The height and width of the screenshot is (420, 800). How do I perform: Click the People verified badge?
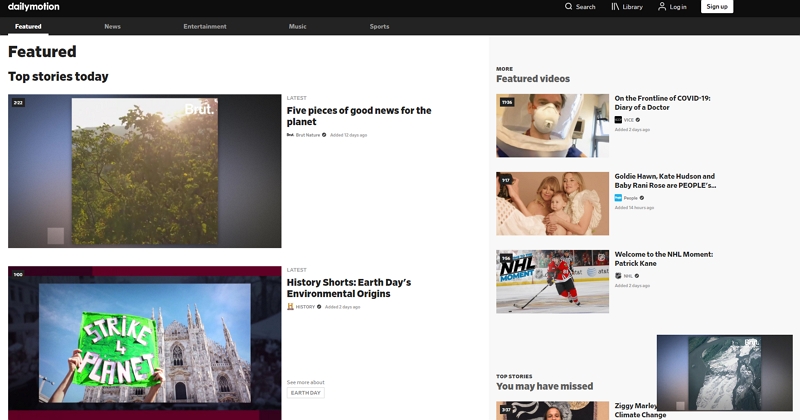[642, 198]
